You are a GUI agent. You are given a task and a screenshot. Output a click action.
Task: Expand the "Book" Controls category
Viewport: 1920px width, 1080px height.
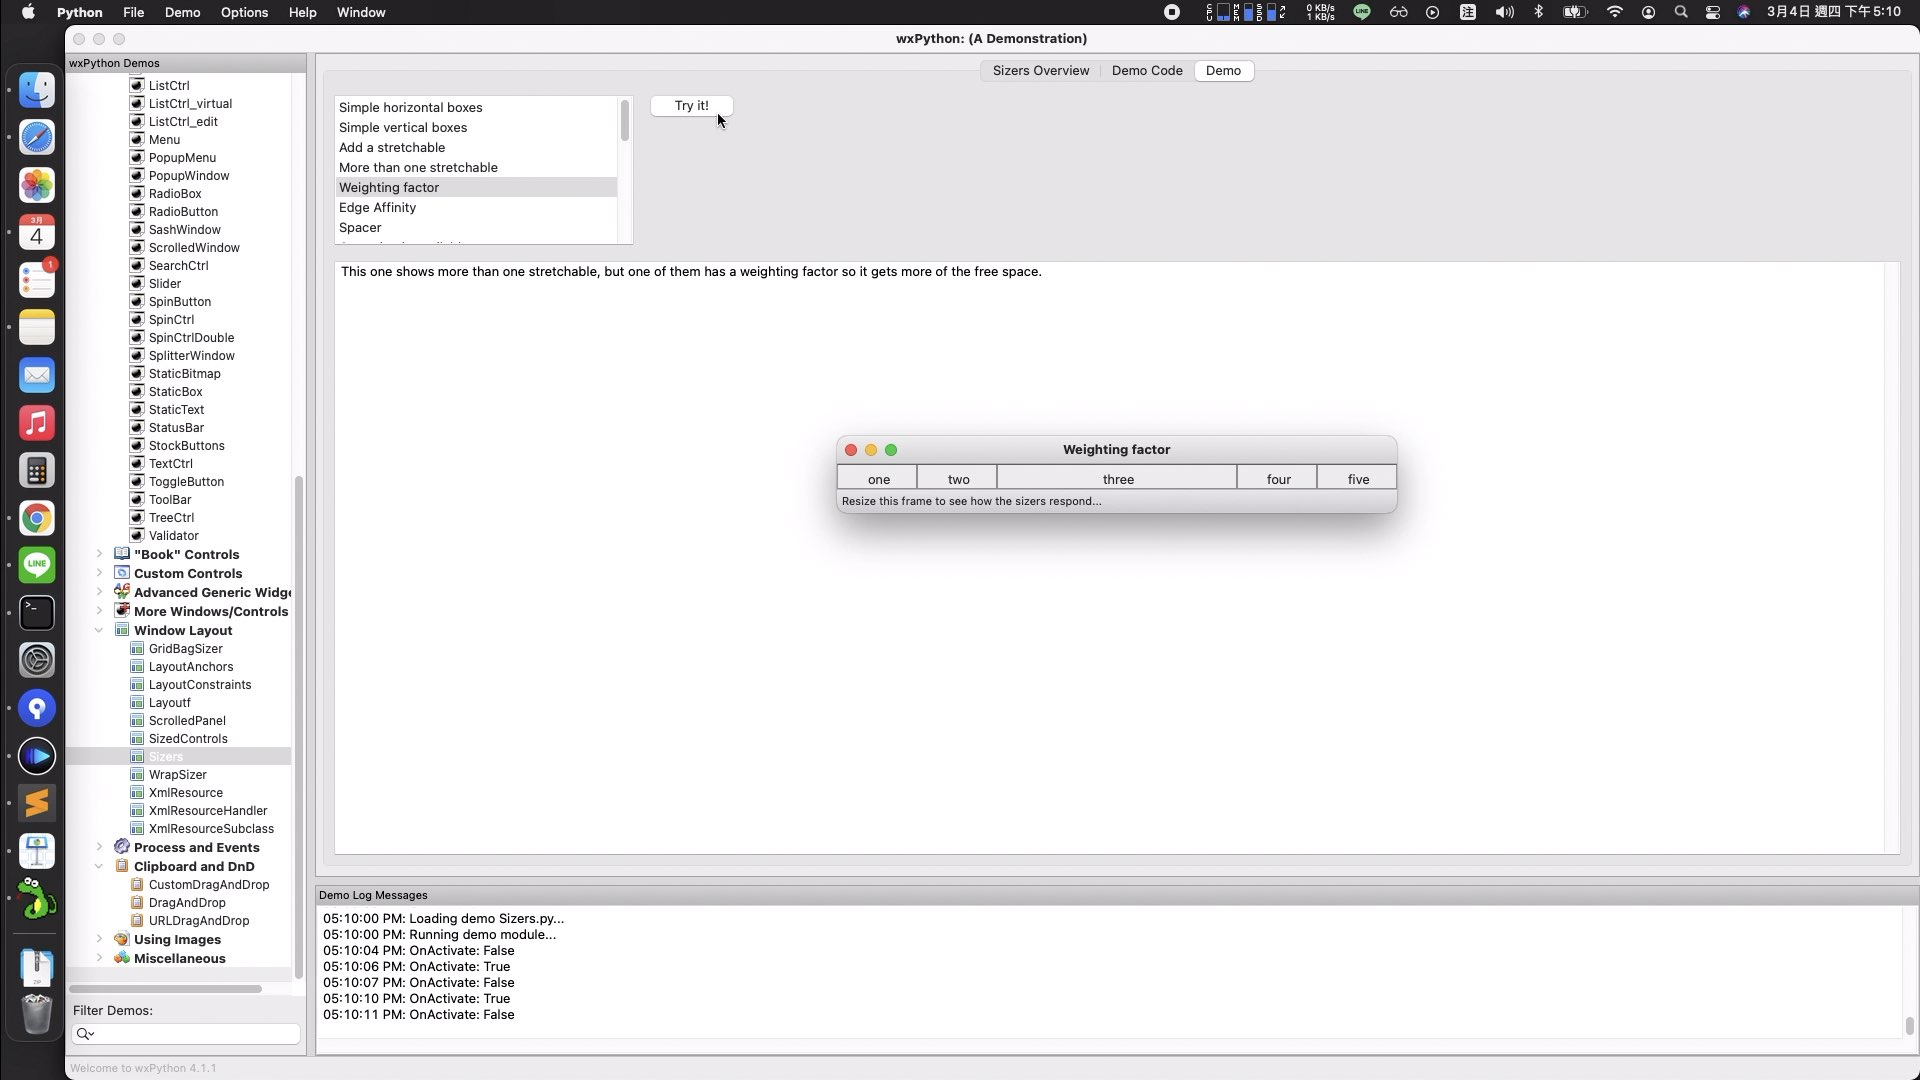pyautogui.click(x=99, y=553)
